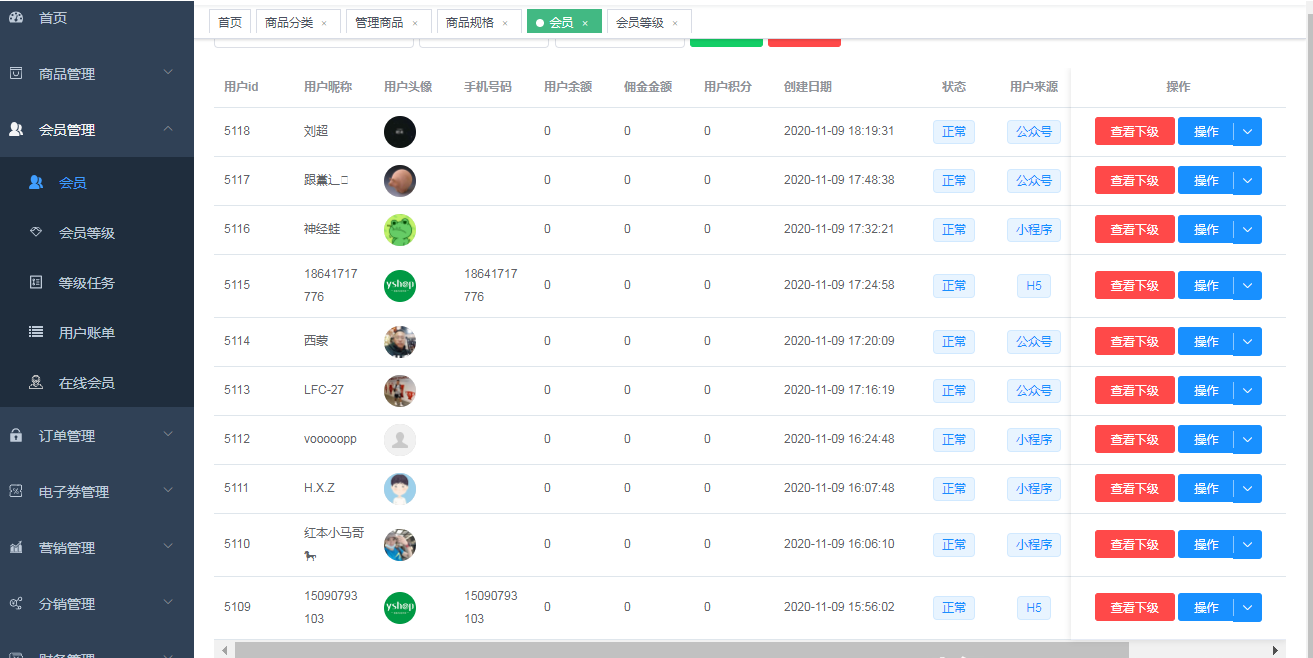1313x658 pixels.
Task: Close the 管理商品 tab
Action: [415, 23]
